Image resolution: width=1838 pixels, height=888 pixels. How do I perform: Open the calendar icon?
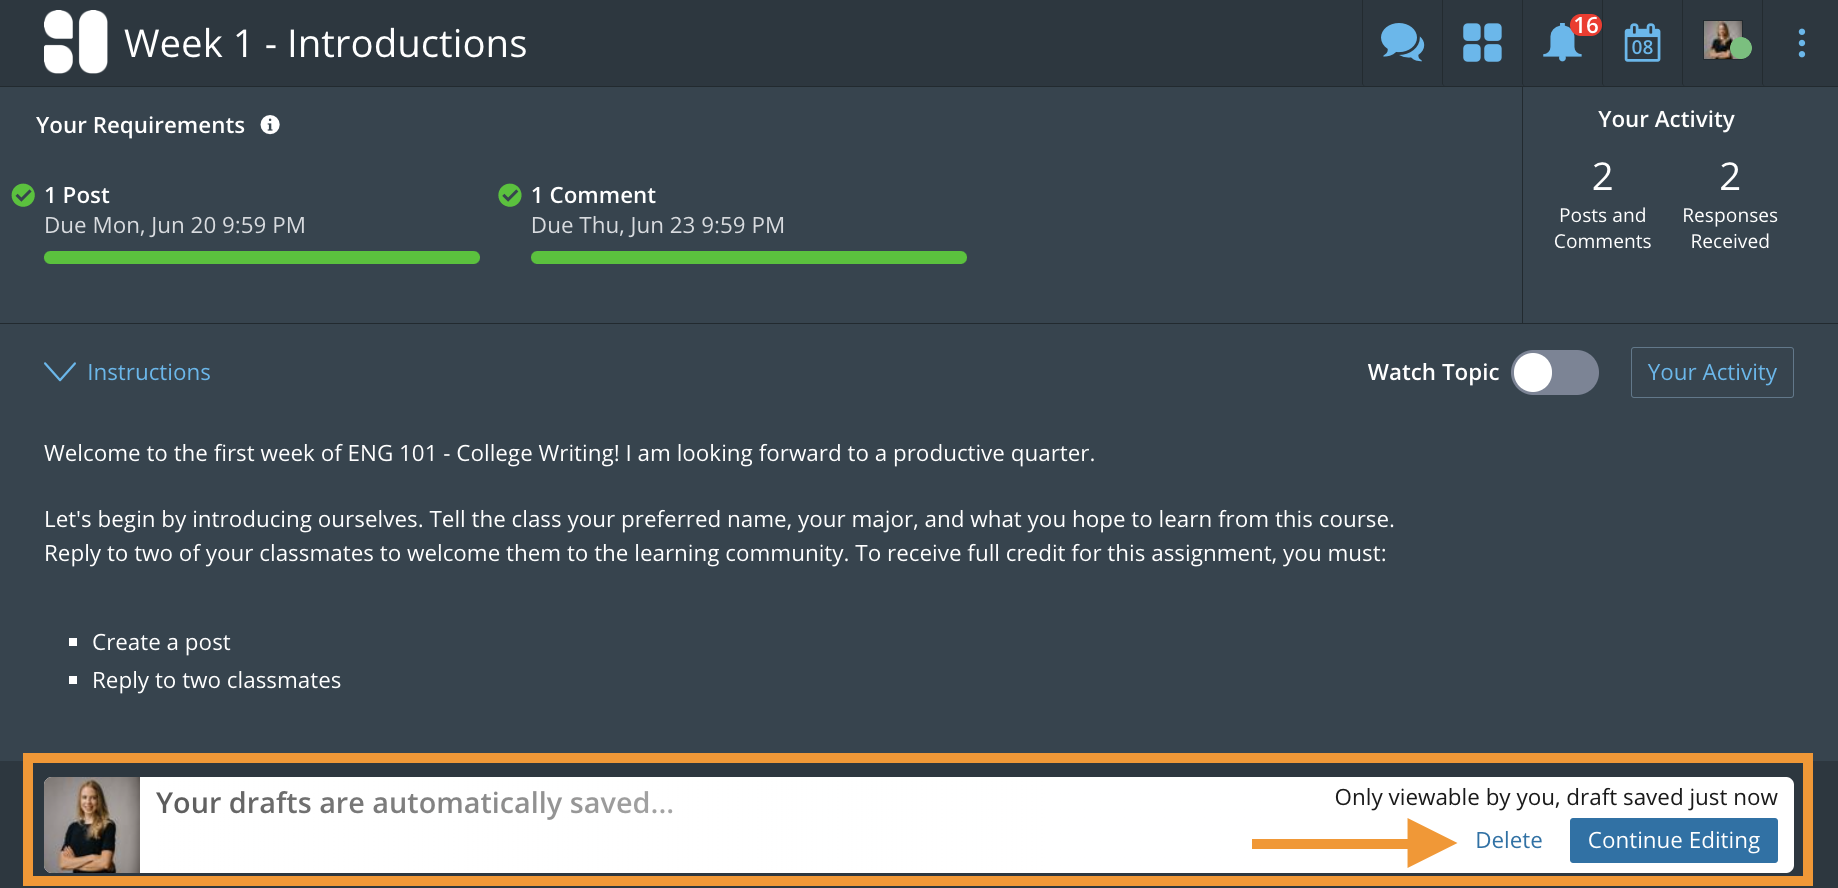point(1642,44)
